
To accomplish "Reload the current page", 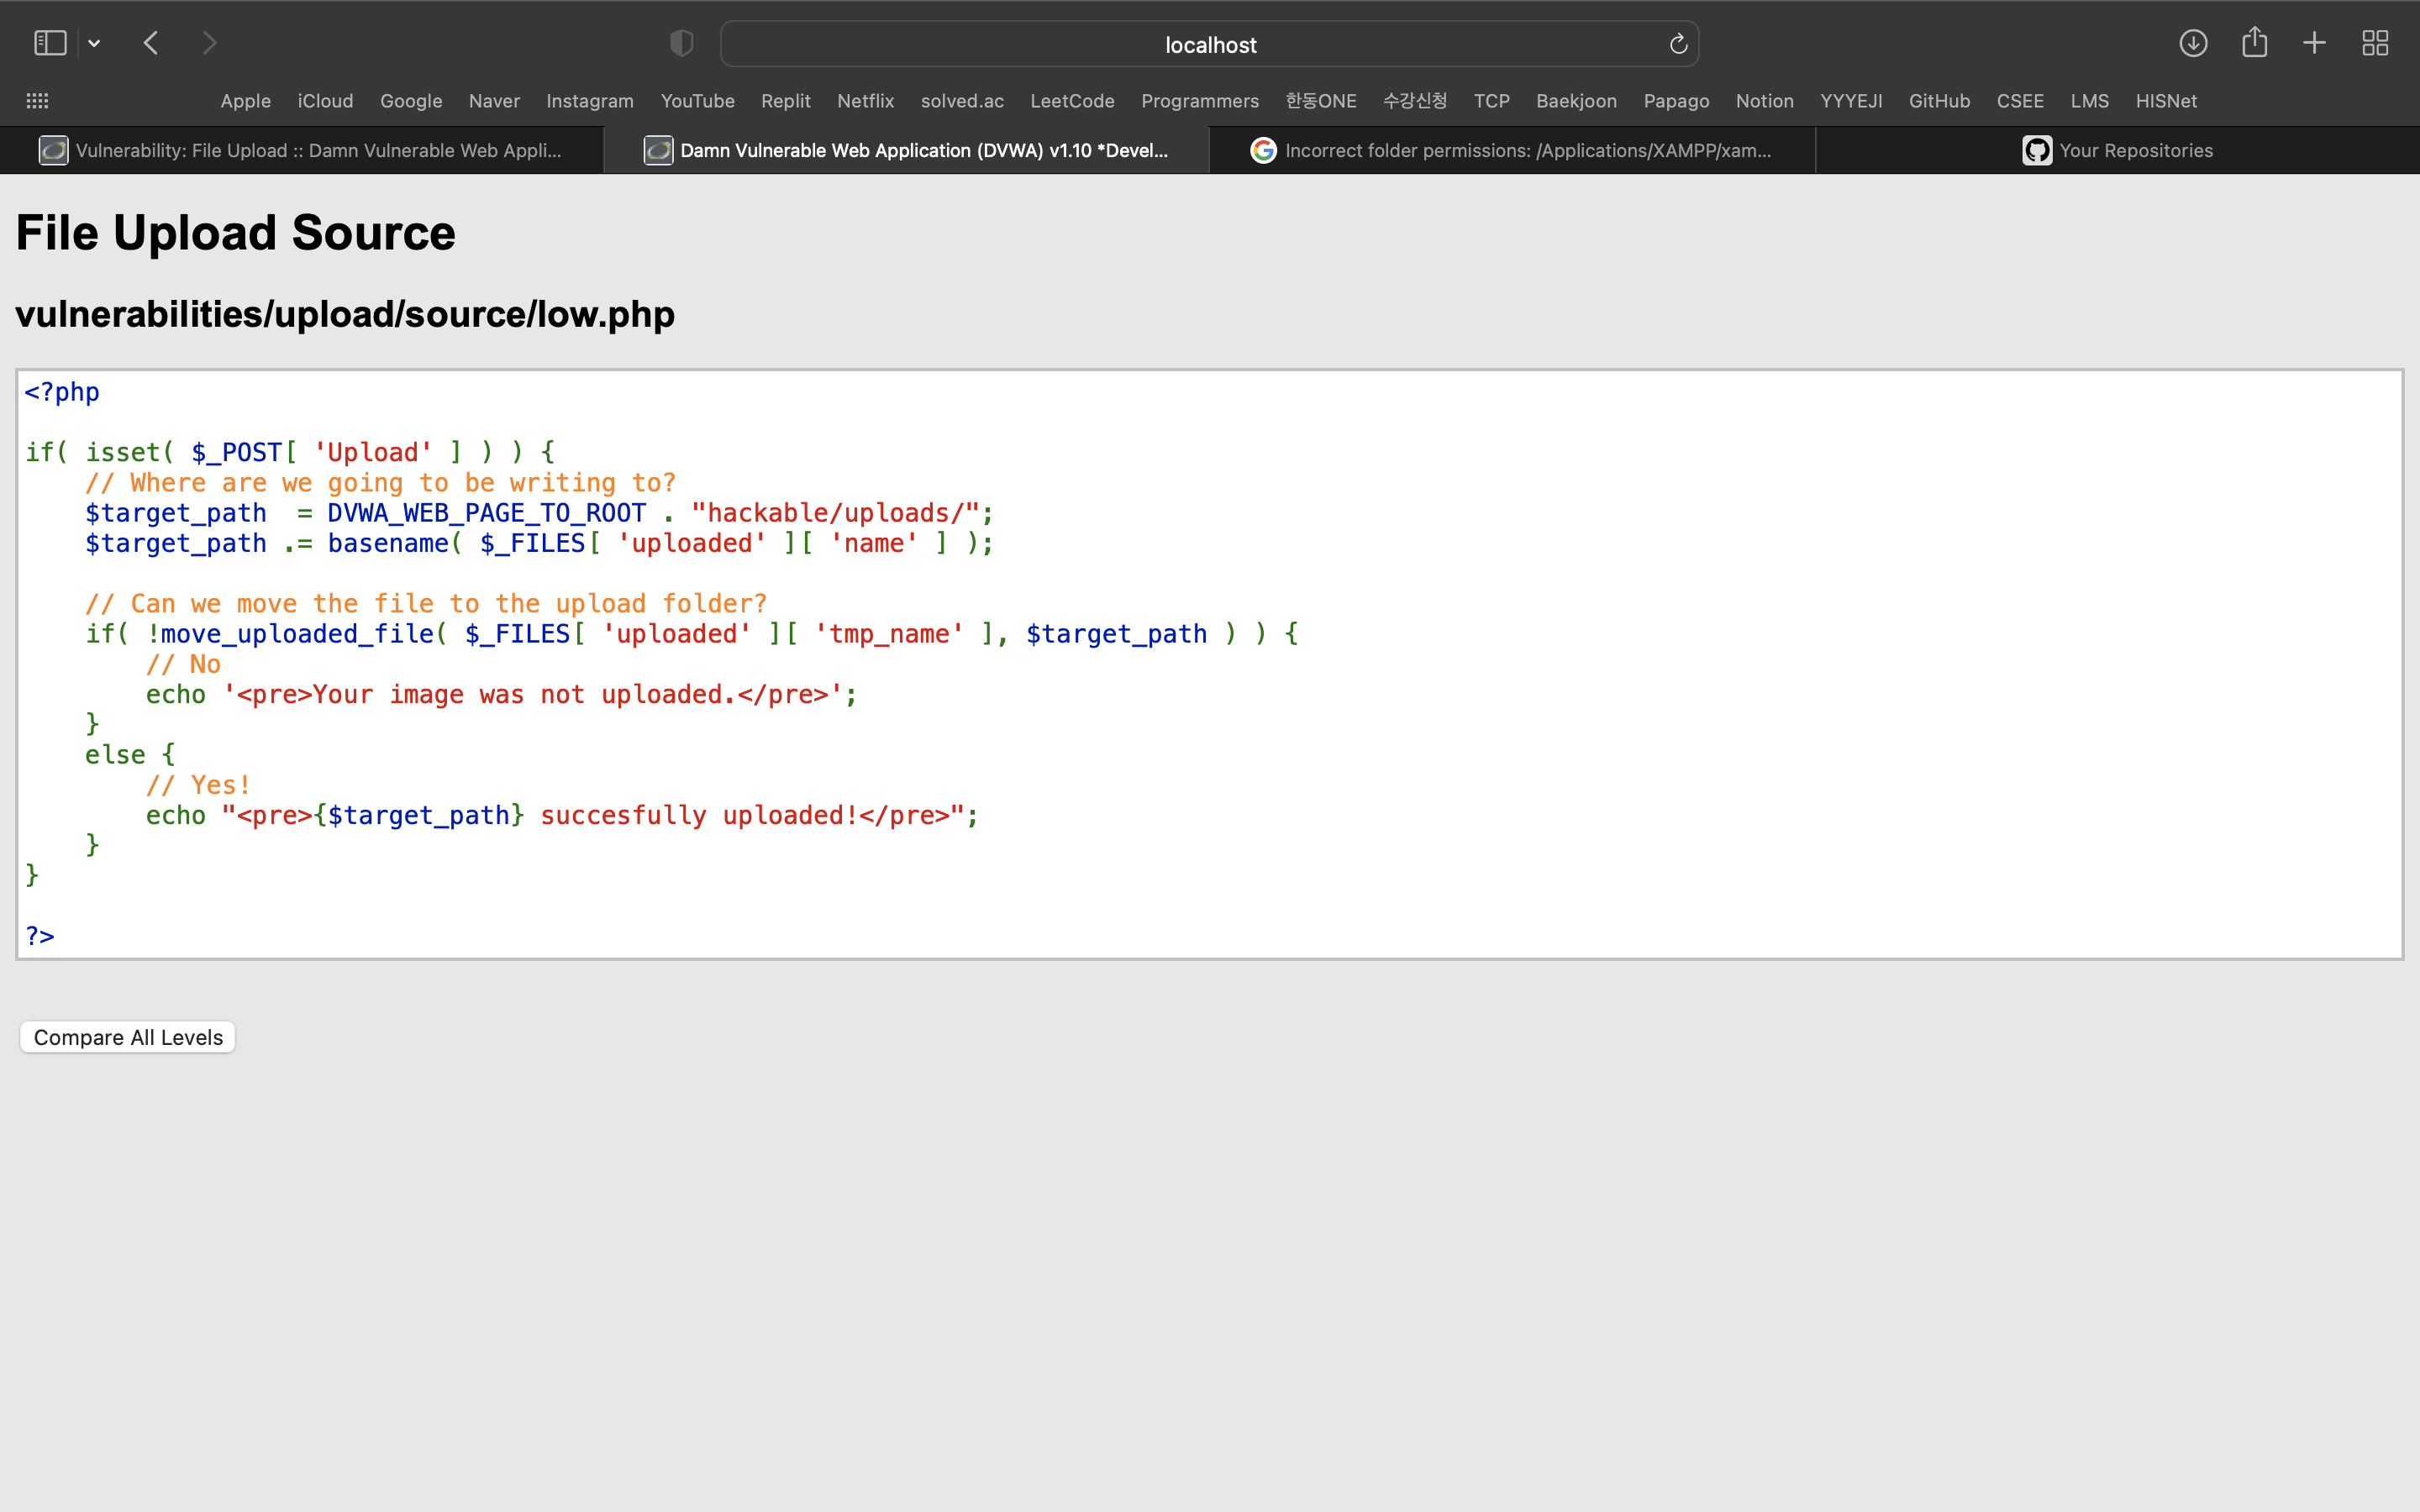I will 1678,44.
